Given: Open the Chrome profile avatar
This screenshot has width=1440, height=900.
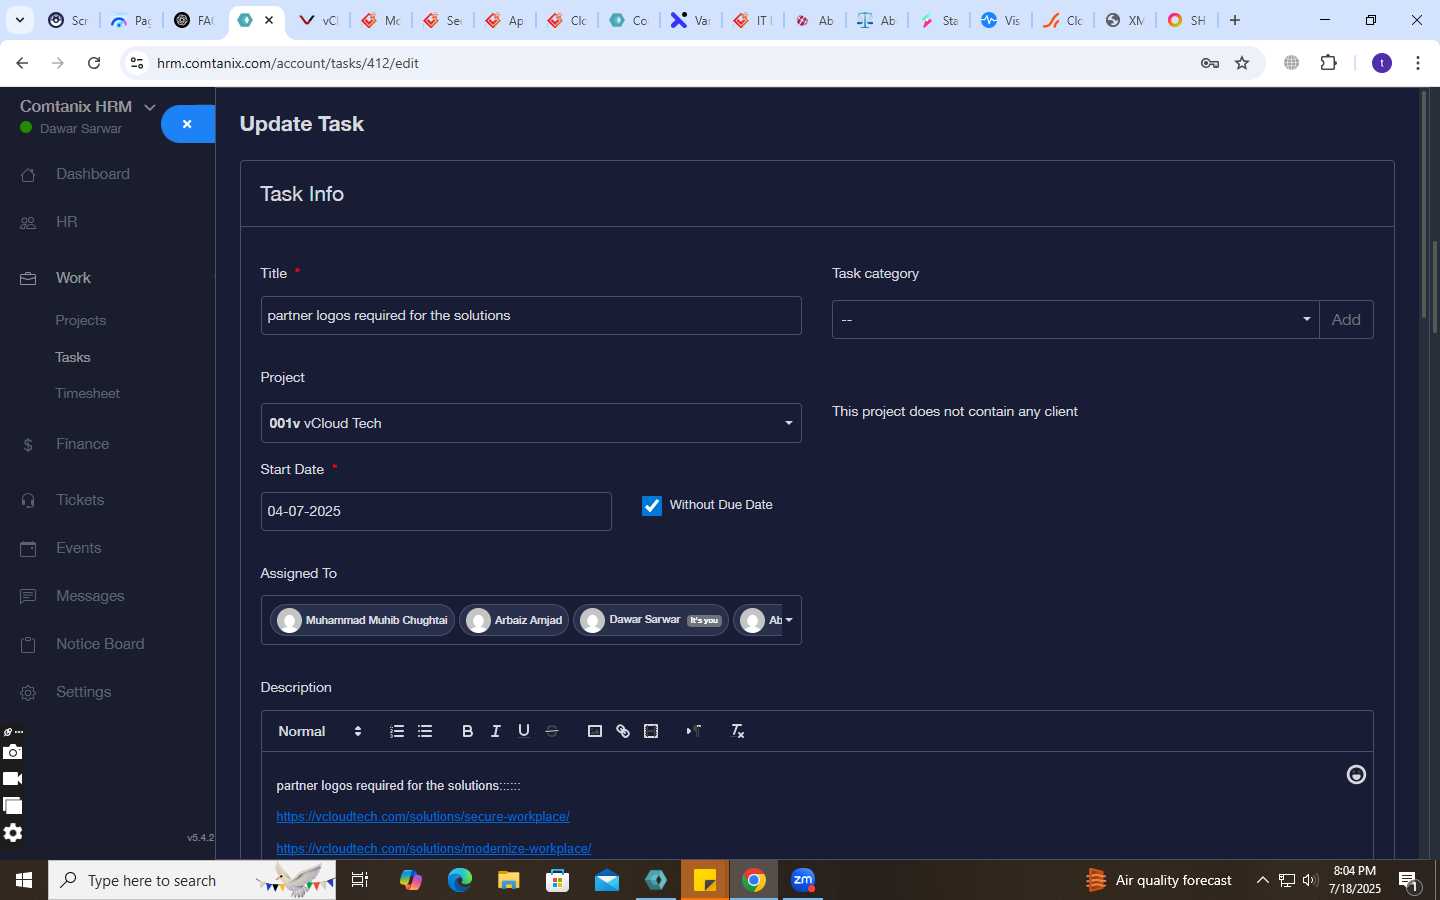Looking at the screenshot, I should pos(1382,63).
